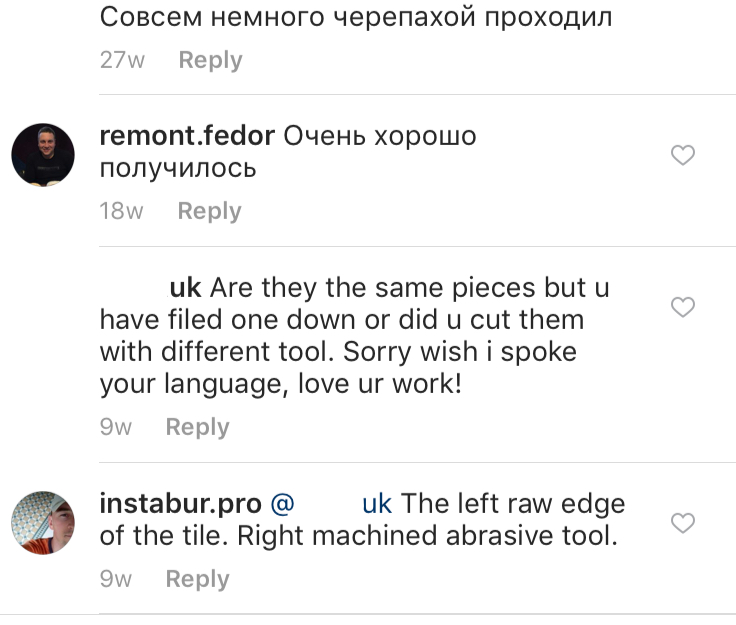The image size is (736, 625).
Task: Select the '18w' timestamp under remont.fedor
Action: pos(122,211)
